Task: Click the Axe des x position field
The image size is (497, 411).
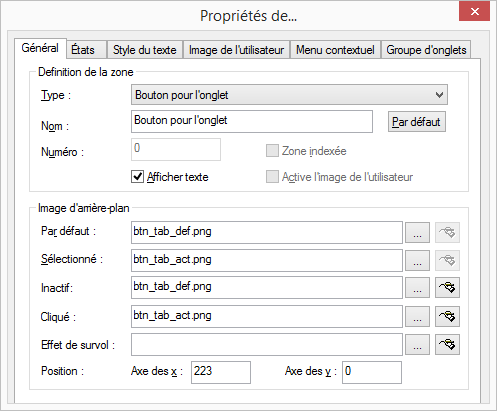Action: 221,372
